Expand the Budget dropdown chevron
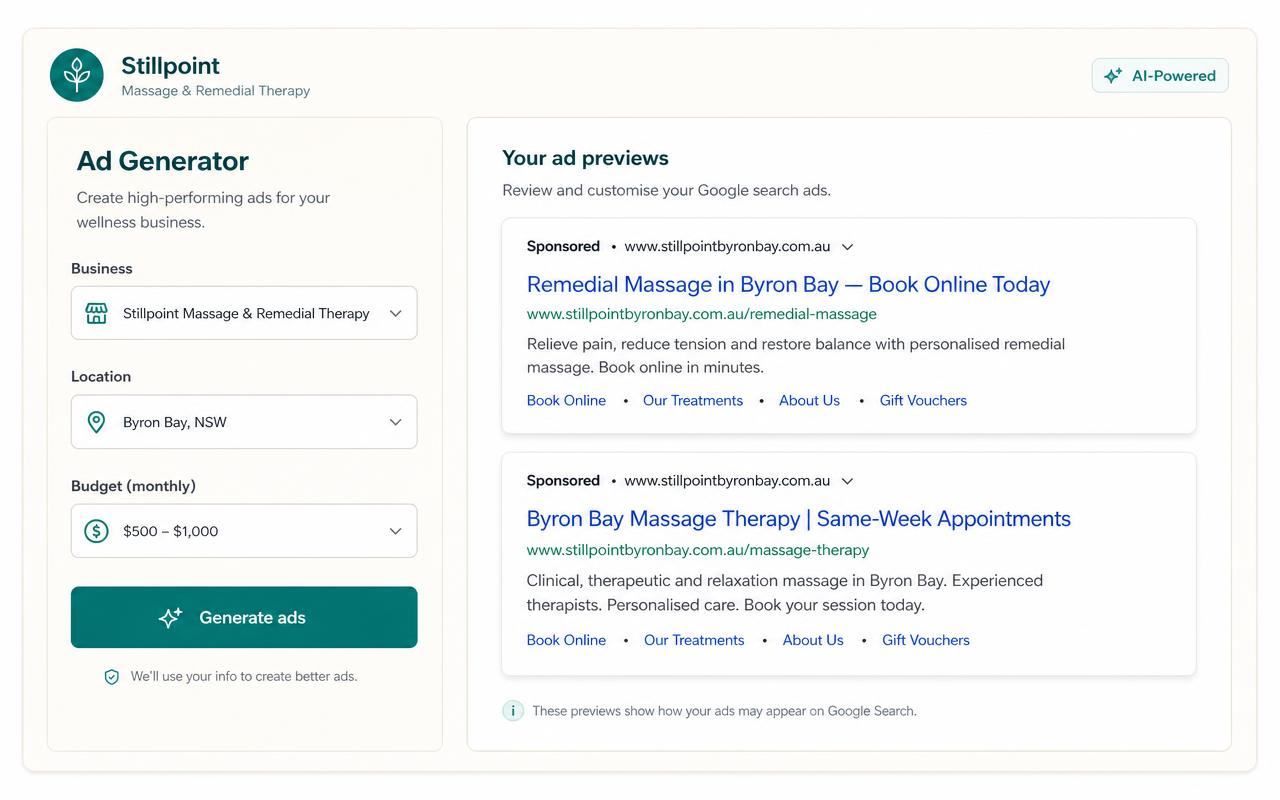 (396, 531)
